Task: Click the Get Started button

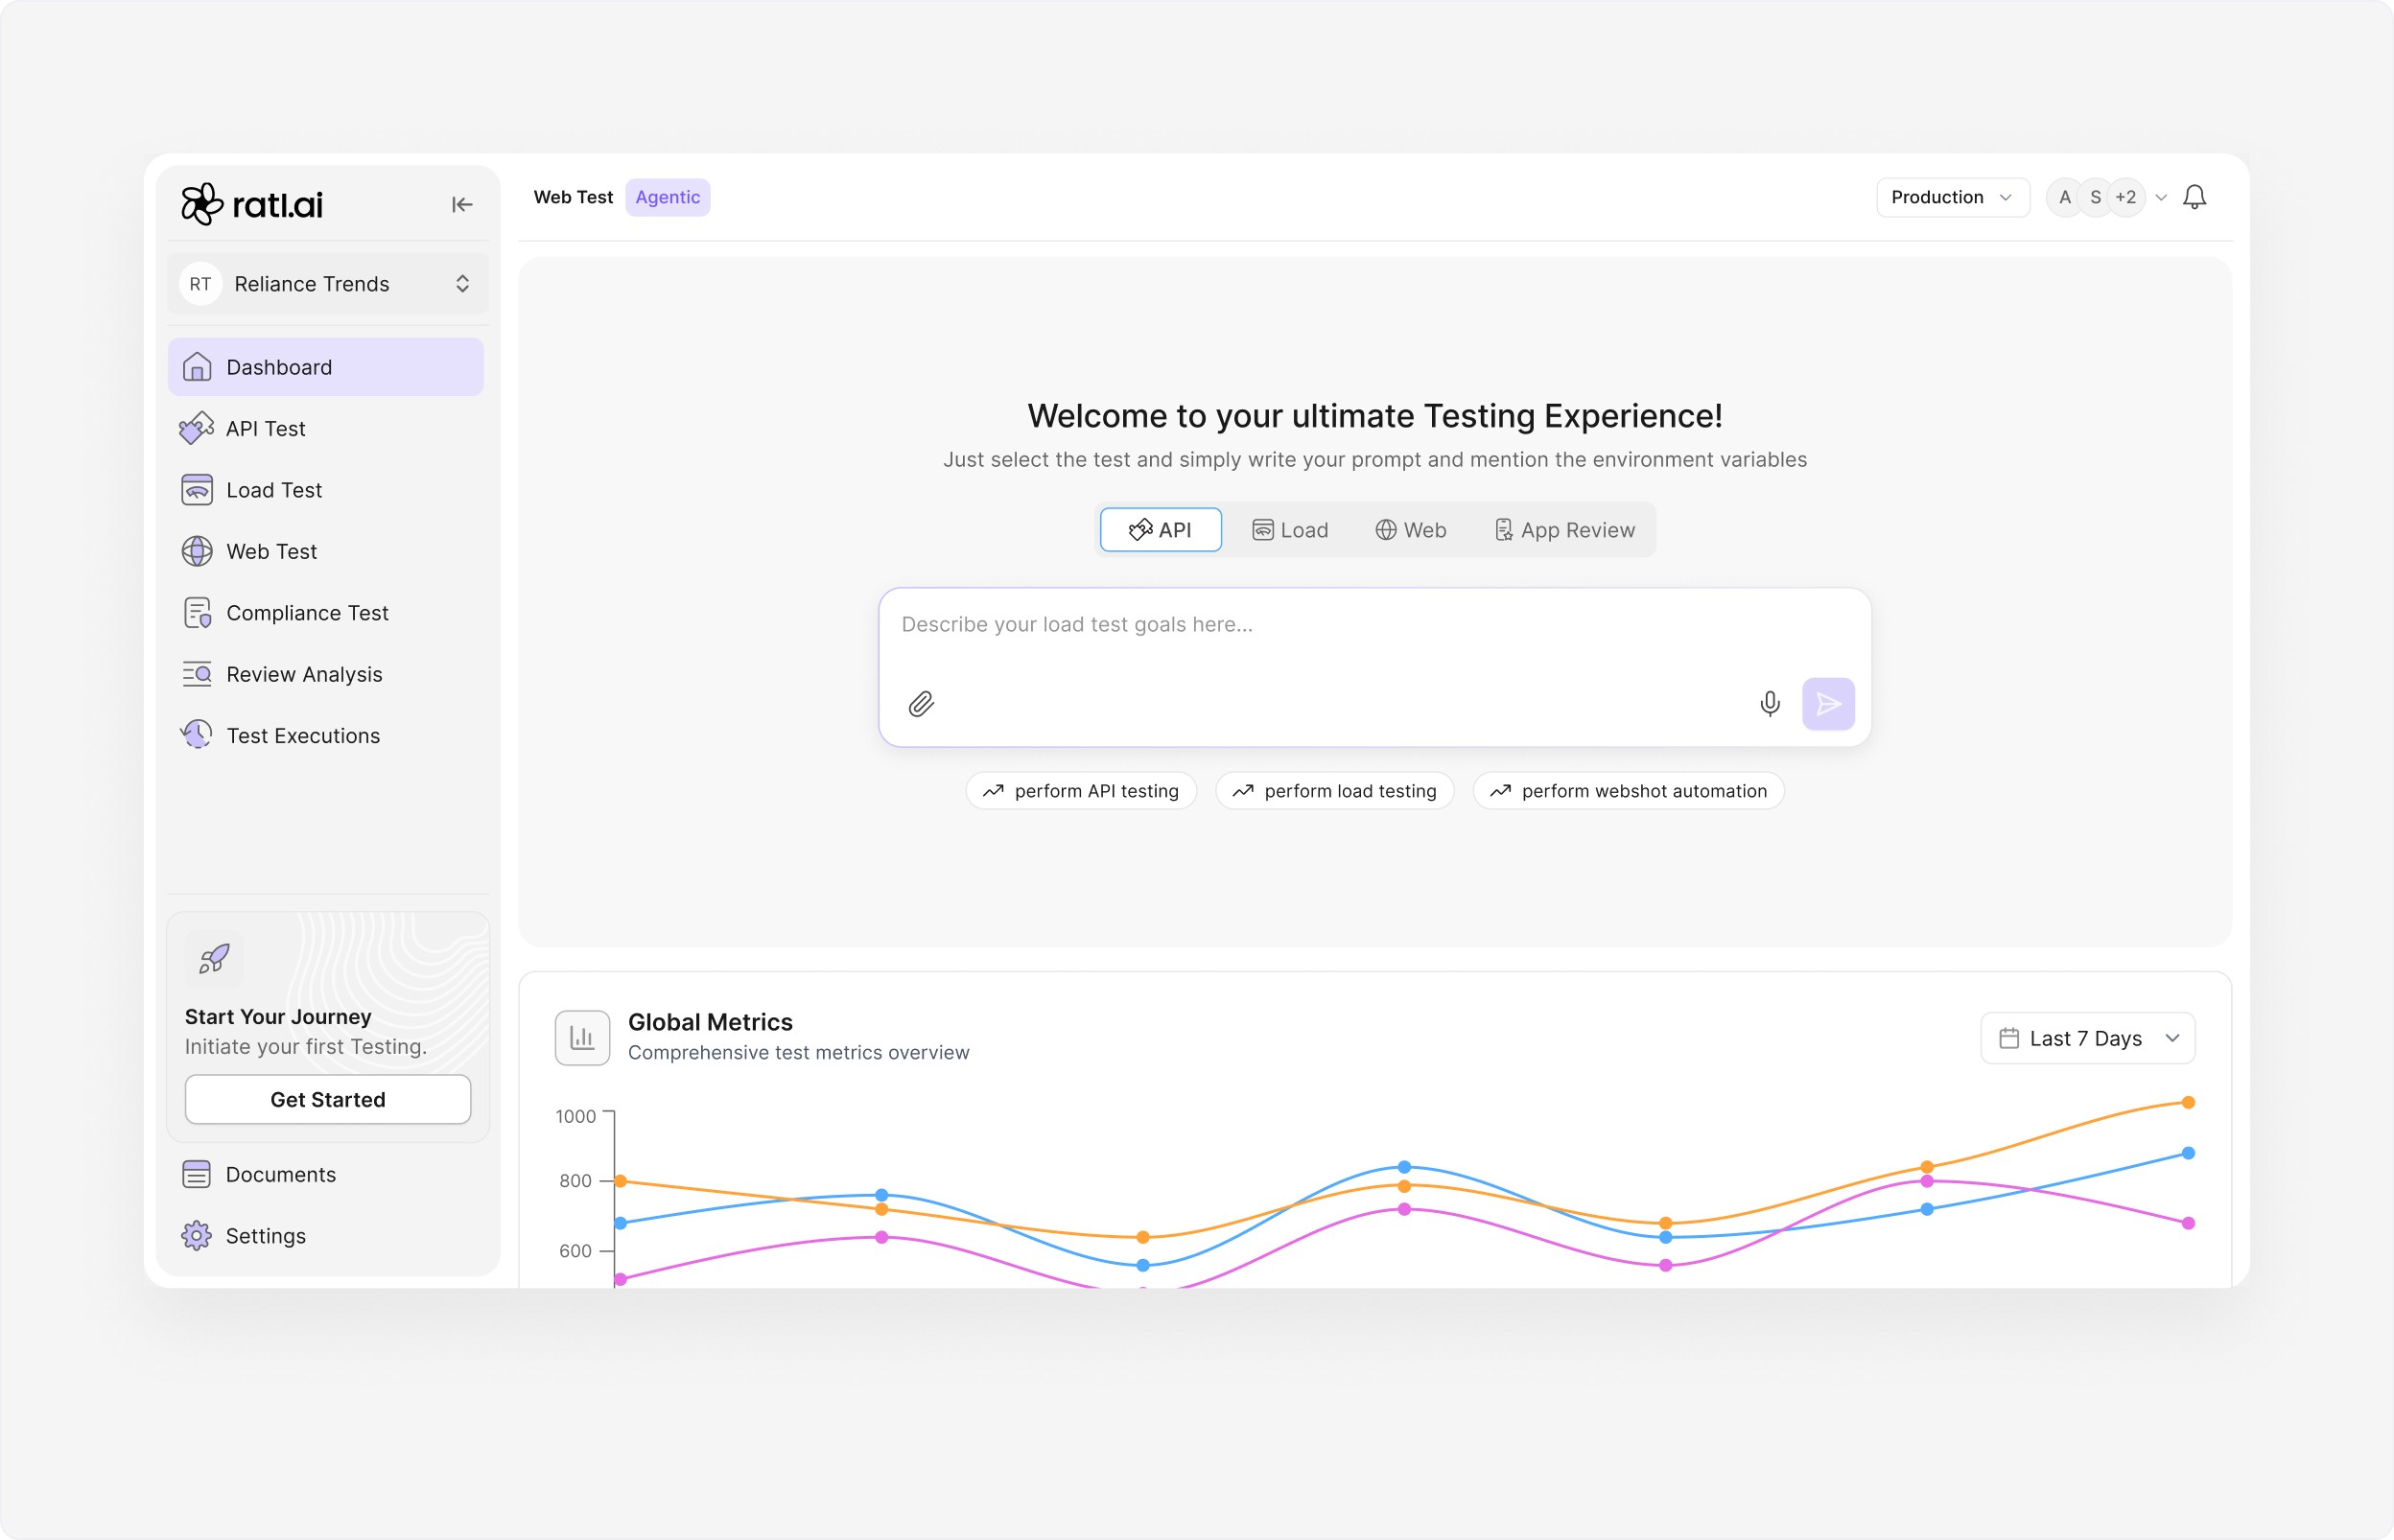Action: (328, 1099)
